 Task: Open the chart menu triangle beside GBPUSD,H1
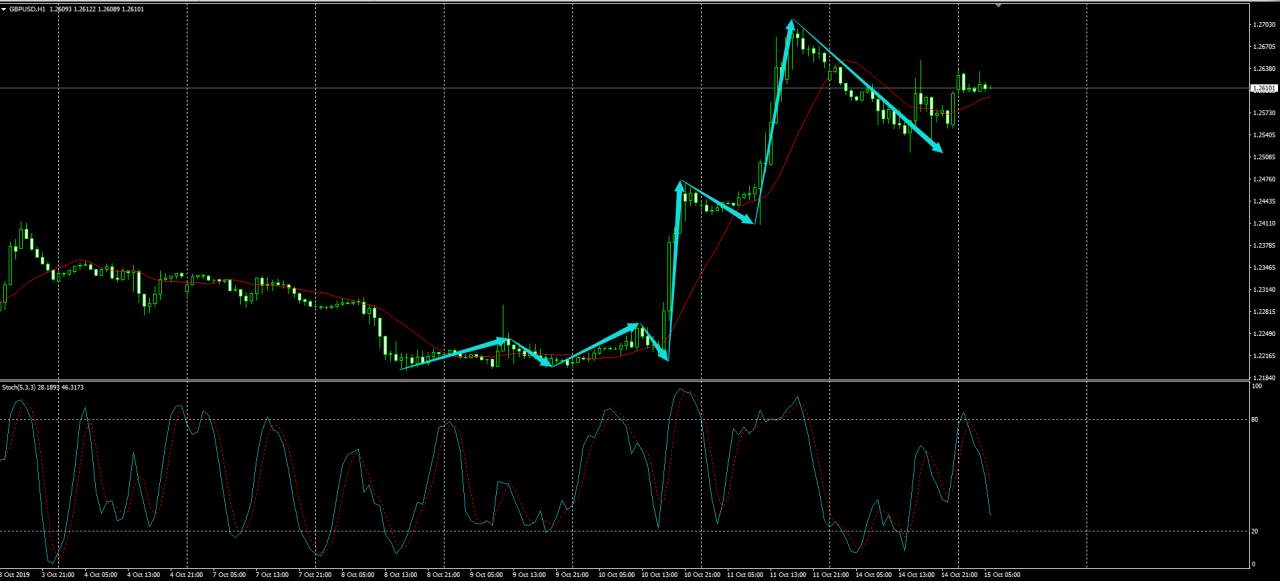(x=5, y=9)
